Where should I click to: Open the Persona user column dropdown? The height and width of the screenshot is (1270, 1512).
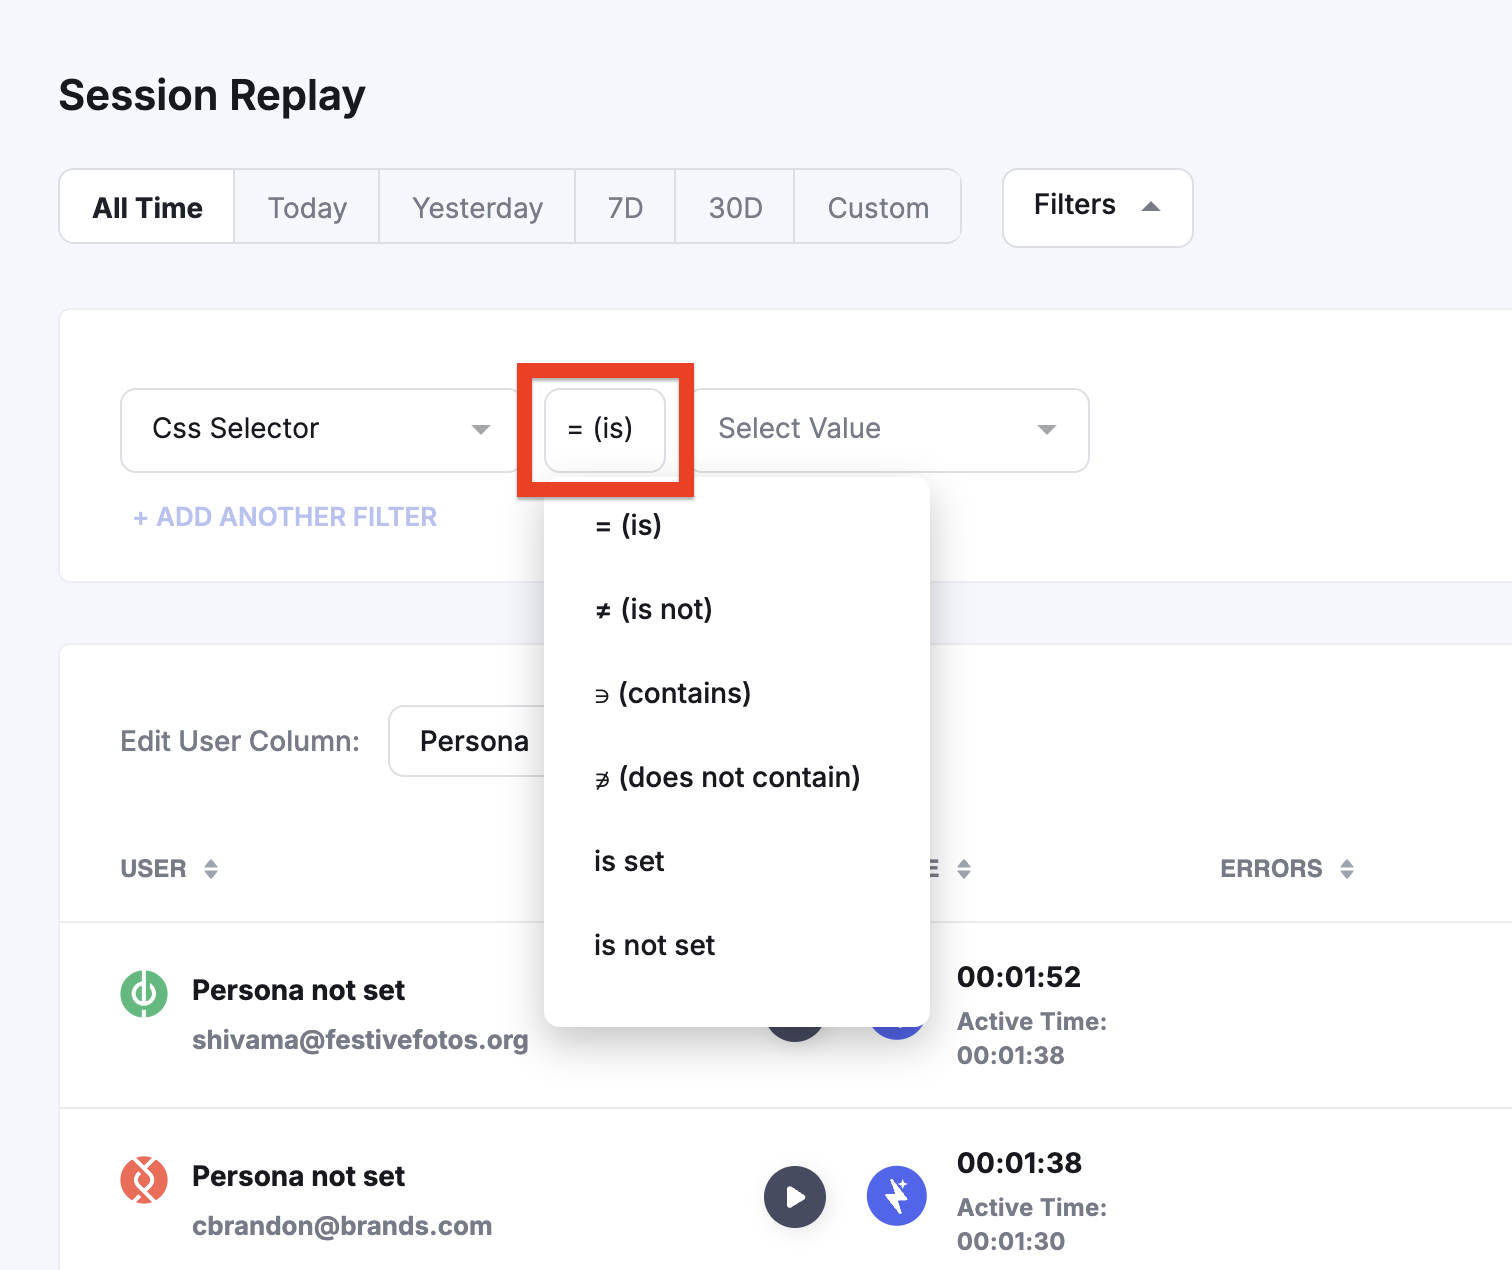[x=468, y=741]
